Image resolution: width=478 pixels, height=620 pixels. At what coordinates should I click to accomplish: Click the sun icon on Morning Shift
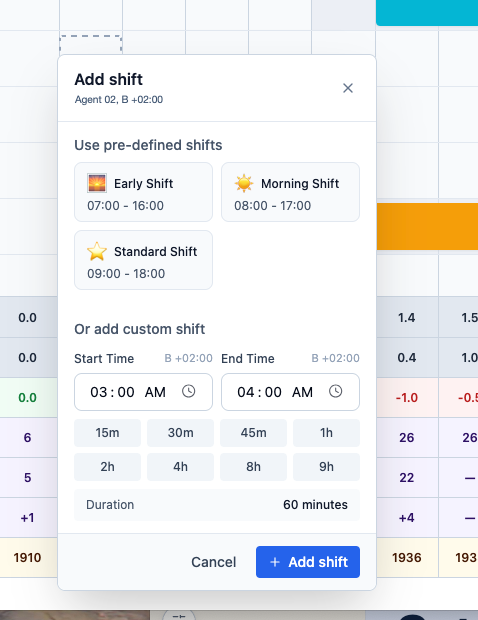244,183
